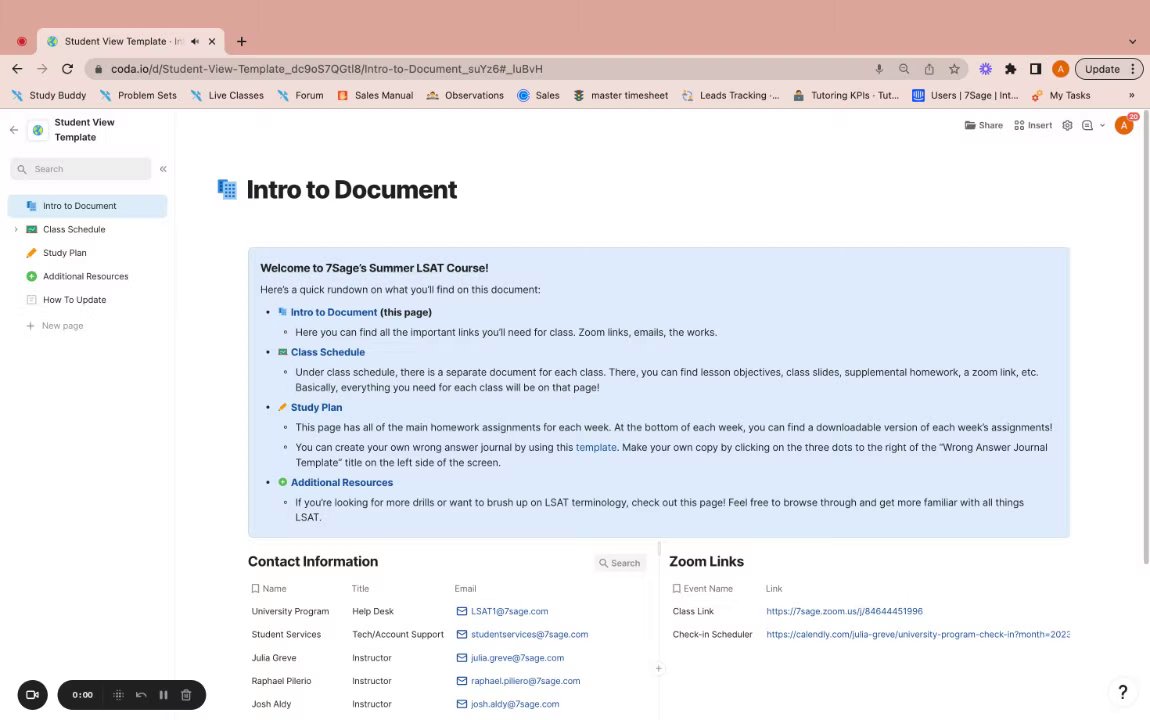This screenshot has width=1150, height=720.
Task: Open Class Schedule page in sidebar
Action: (74, 229)
